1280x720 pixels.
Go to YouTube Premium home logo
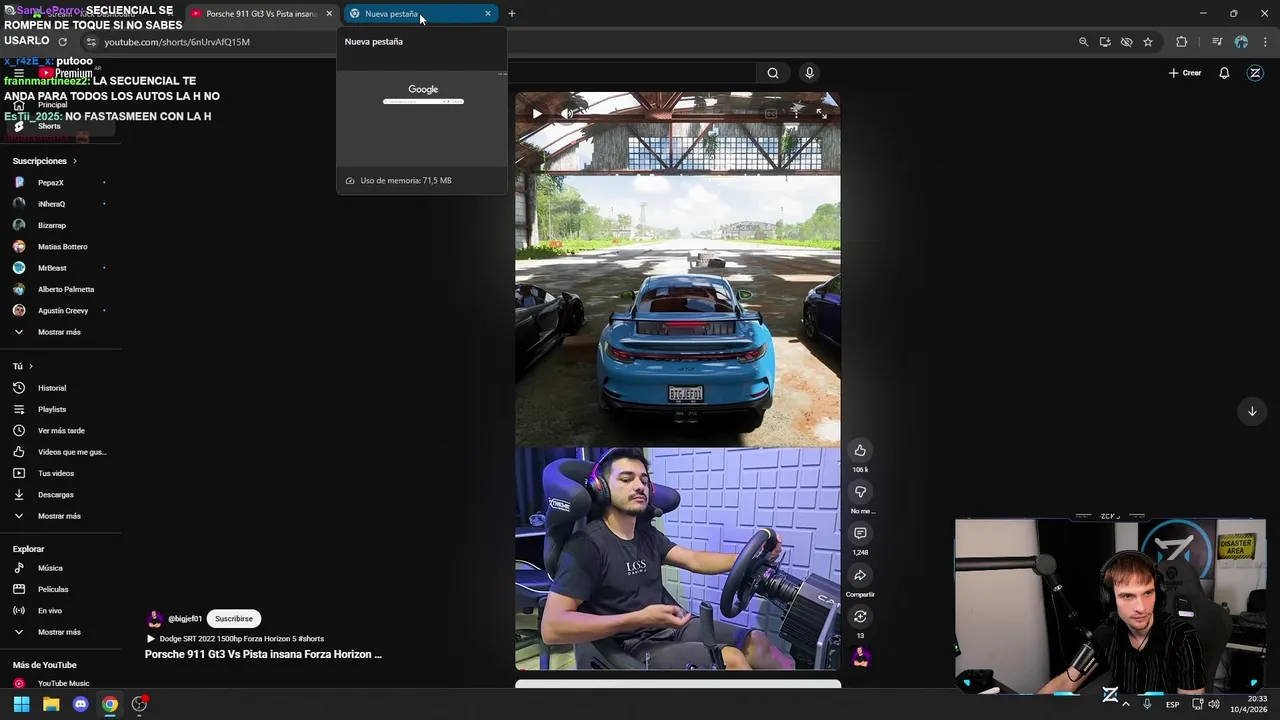pyautogui.click(x=66, y=73)
